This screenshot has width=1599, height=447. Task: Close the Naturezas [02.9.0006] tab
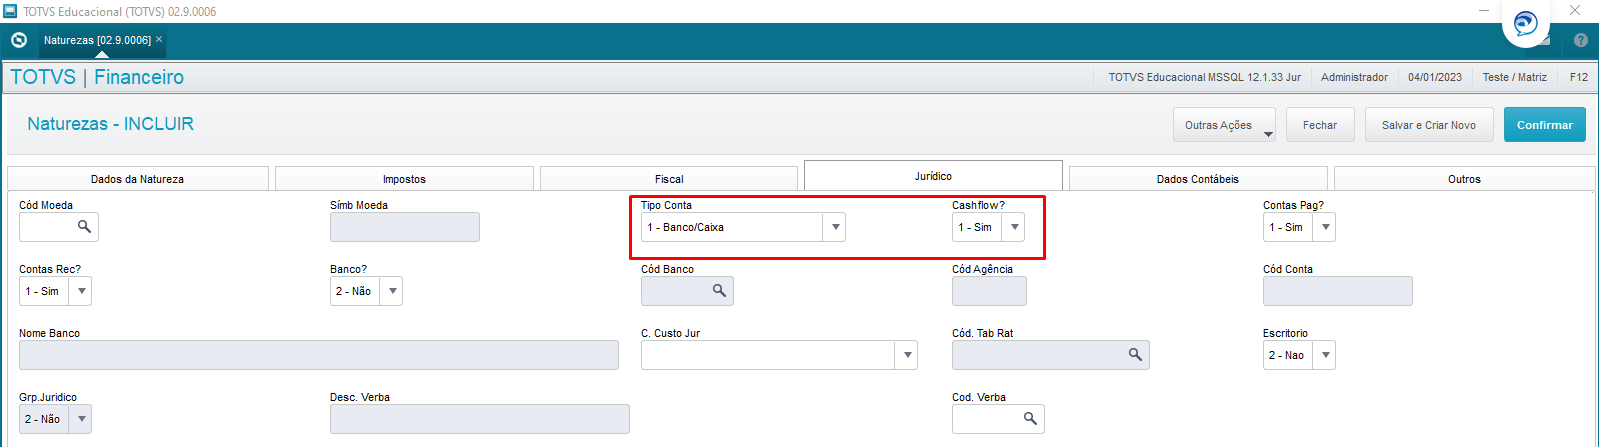click(x=159, y=39)
